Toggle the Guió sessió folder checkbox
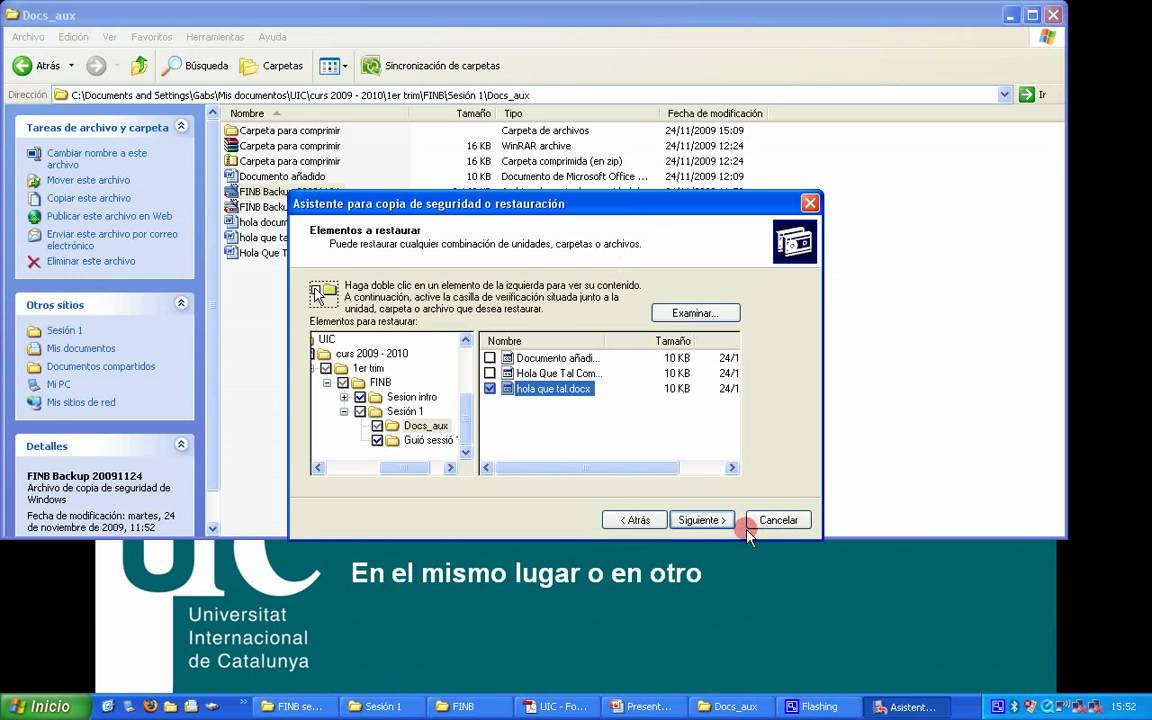The width and height of the screenshot is (1152, 720). 377,441
